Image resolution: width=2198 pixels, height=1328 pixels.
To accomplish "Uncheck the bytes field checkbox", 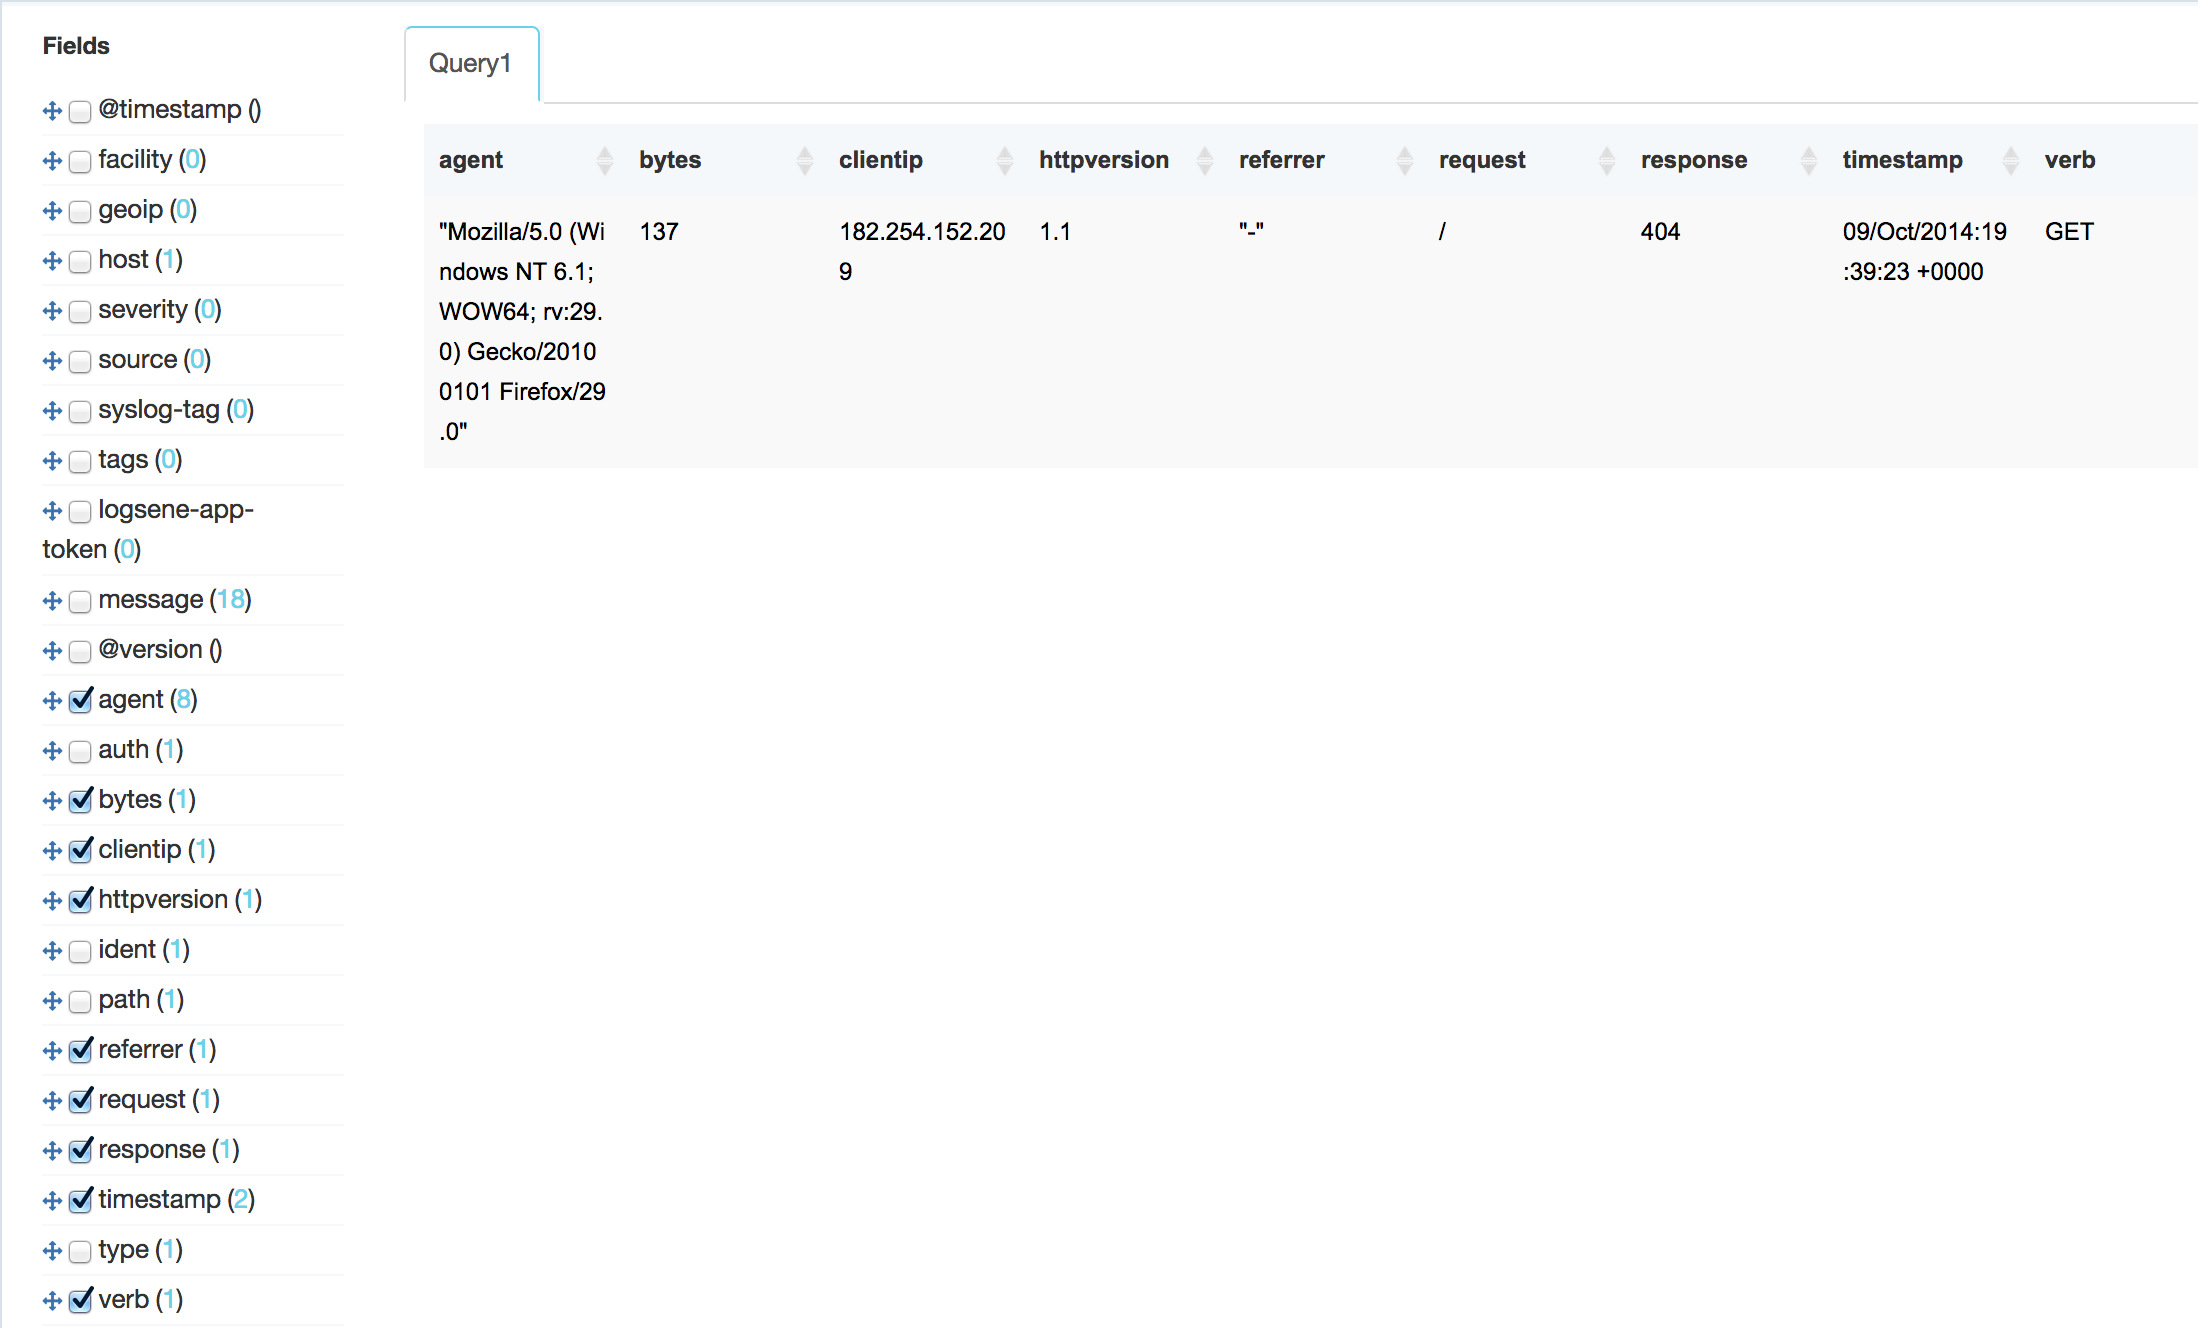I will click(x=80, y=800).
